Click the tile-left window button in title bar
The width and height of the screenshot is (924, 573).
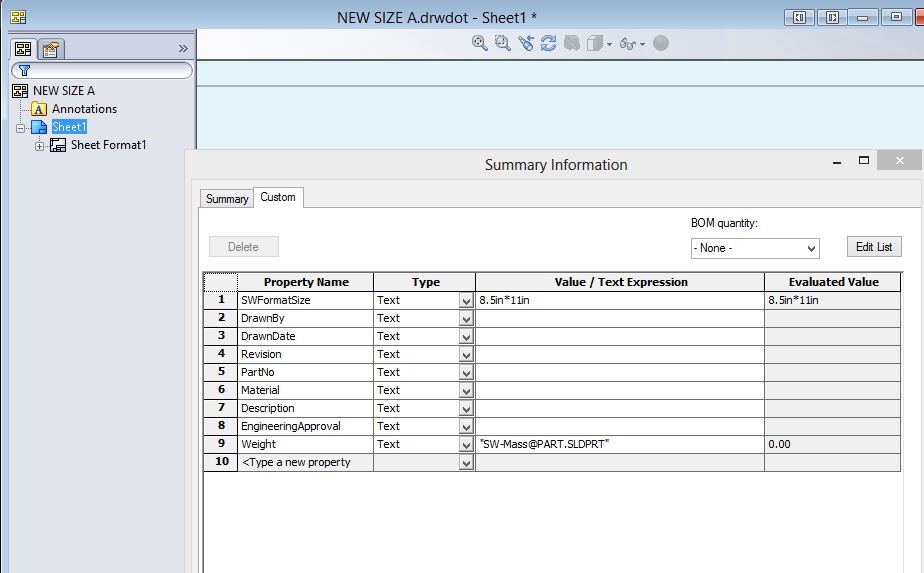click(x=799, y=17)
